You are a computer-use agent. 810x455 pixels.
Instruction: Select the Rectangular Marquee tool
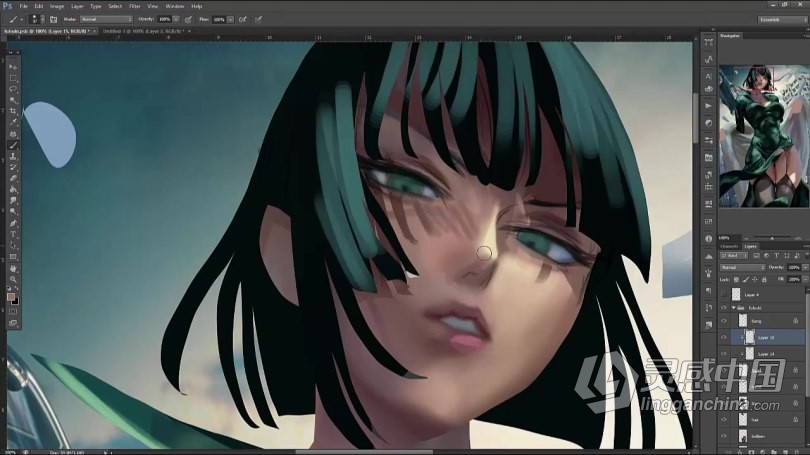pos(13,78)
